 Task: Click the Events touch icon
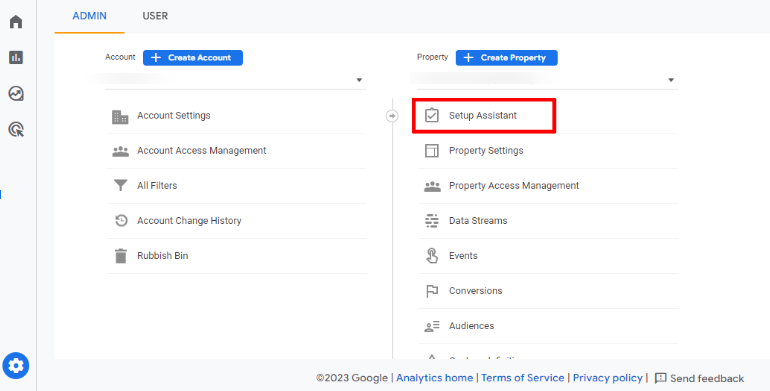pos(432,256)
